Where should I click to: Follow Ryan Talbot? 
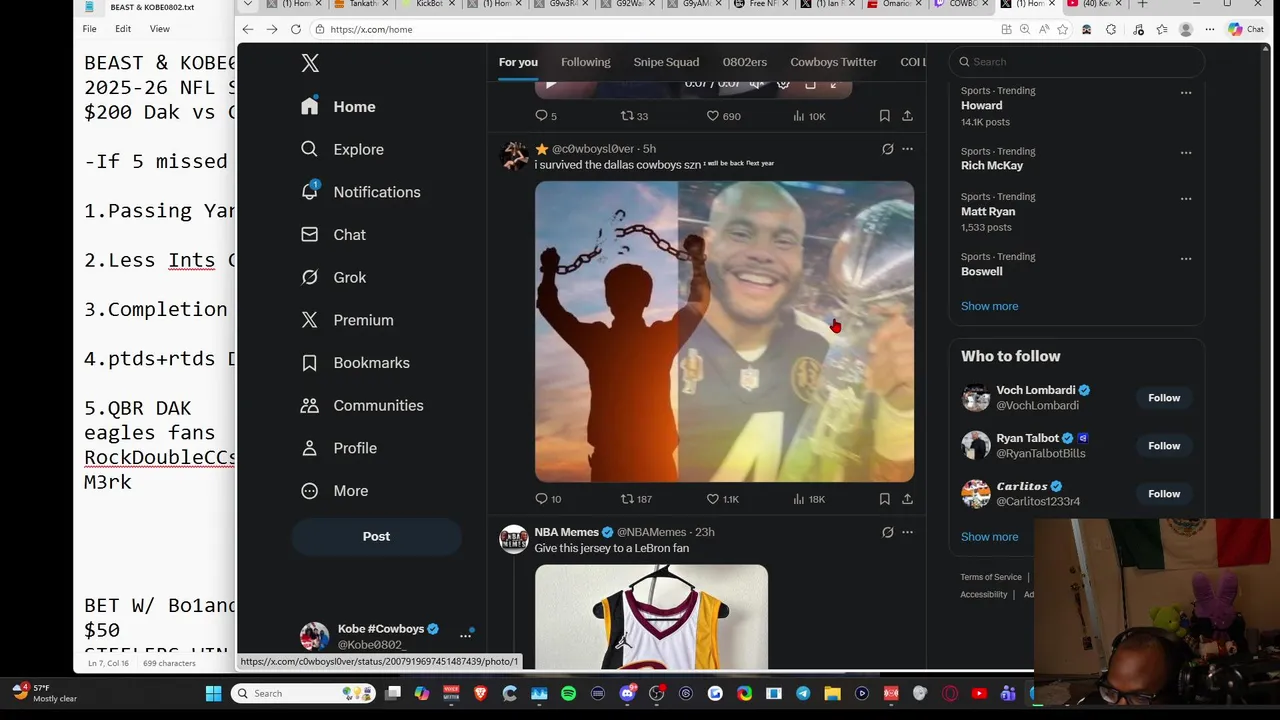(x=1164, y=446)
